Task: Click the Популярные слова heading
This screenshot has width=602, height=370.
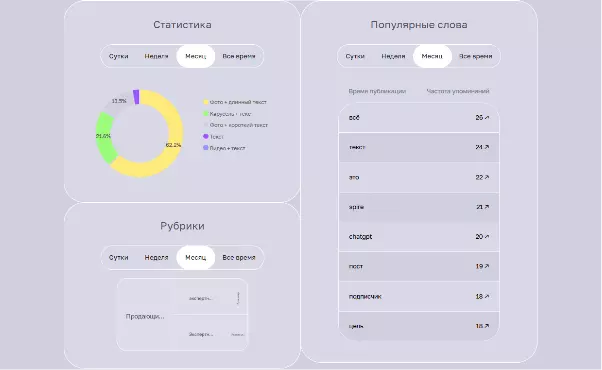Action: (419, 25)
